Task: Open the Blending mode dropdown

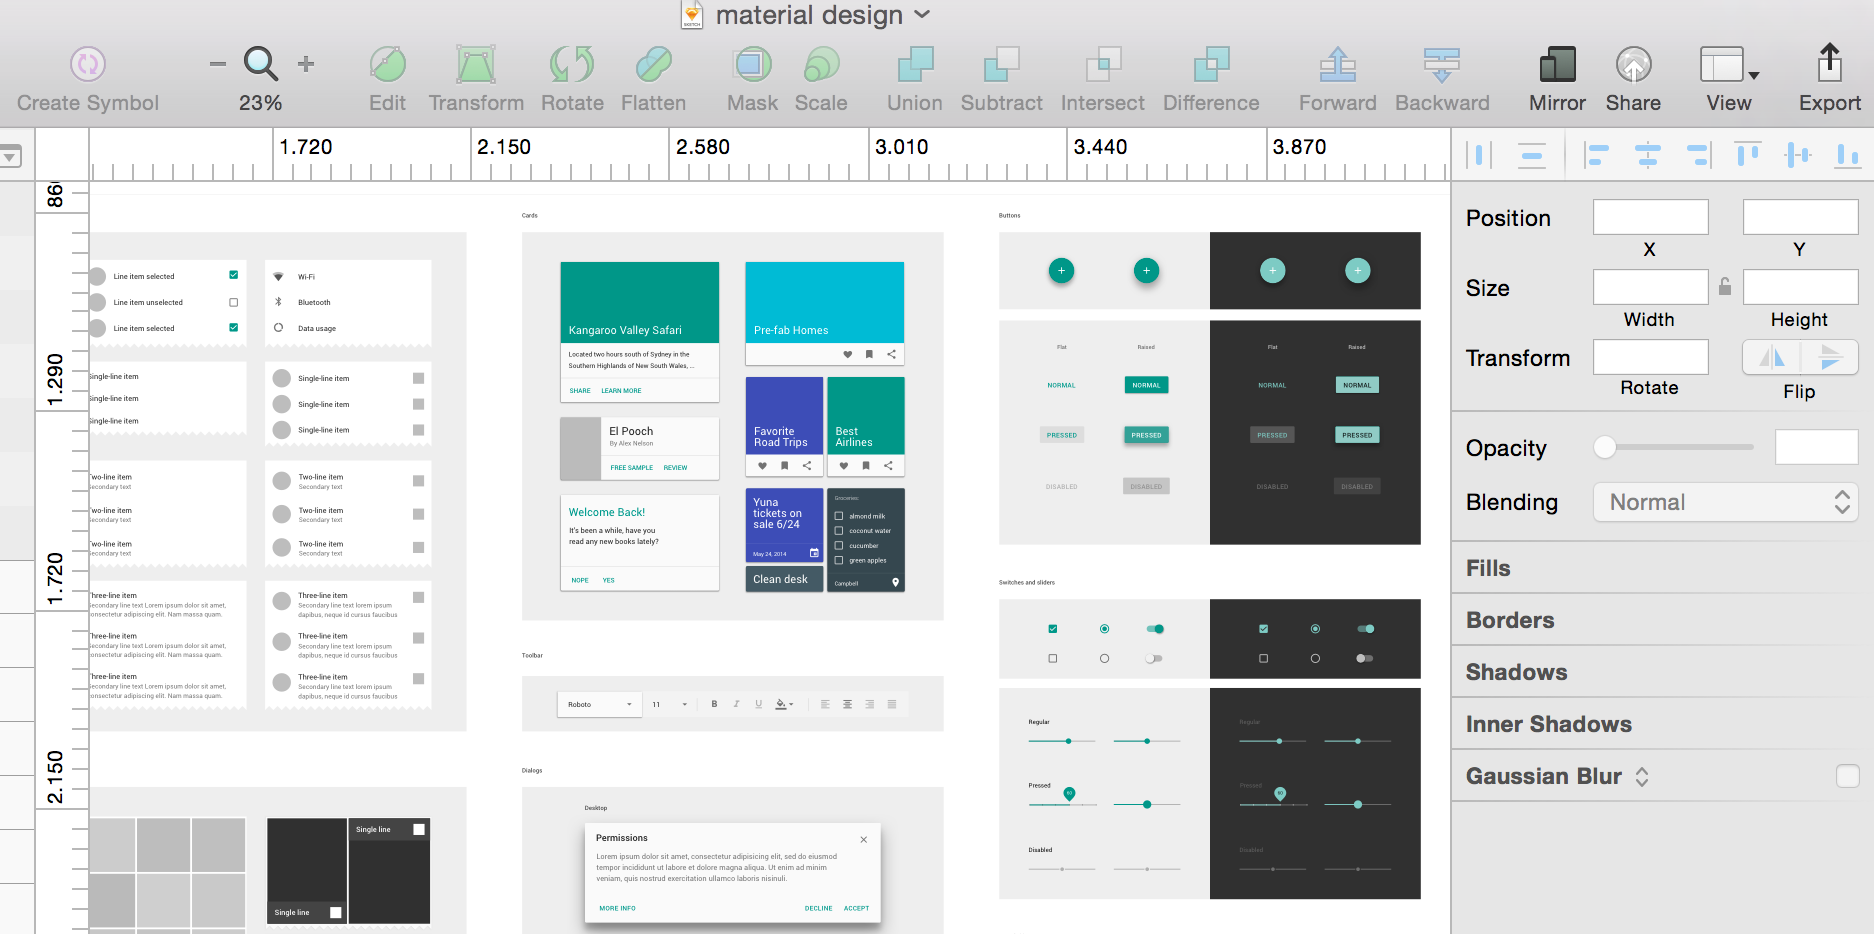Action: pyautogui.click(x=1726, y=502)
